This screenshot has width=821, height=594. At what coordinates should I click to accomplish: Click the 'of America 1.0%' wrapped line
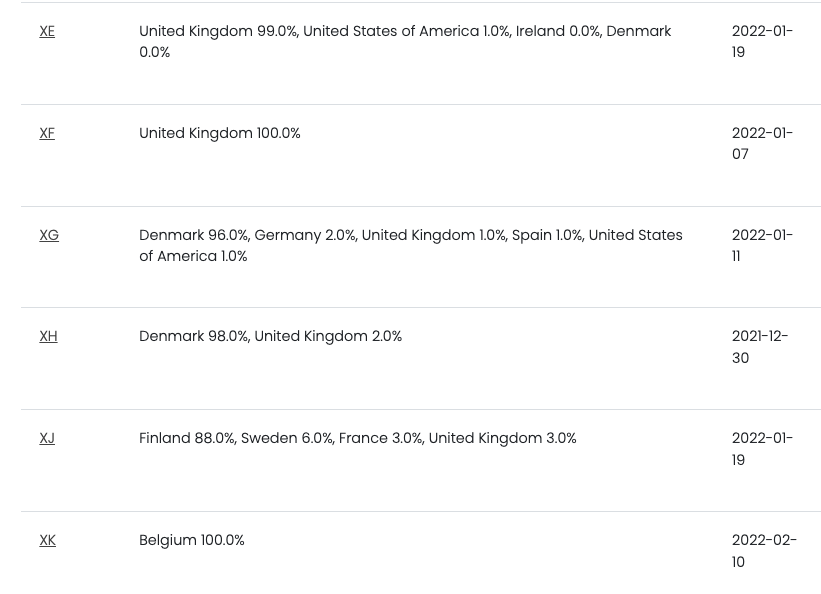193,256
